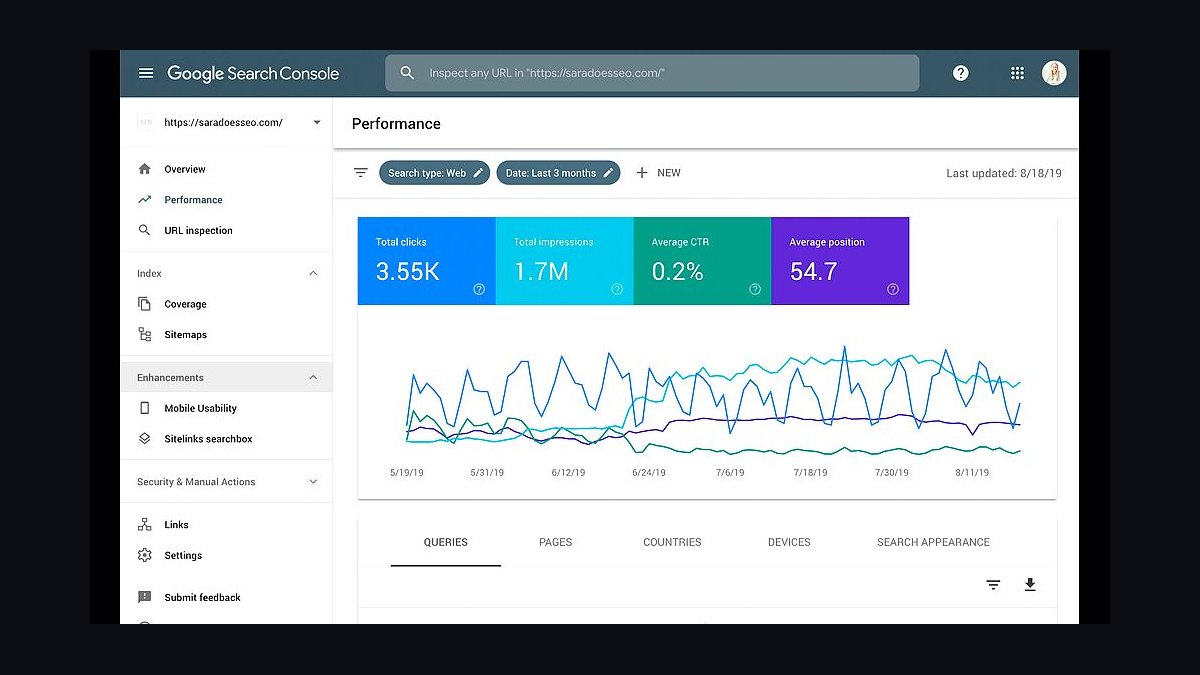Open the Sitemaps report link
The width and height of the screenshot is (1200, 675).
click(x=185, y=335)
